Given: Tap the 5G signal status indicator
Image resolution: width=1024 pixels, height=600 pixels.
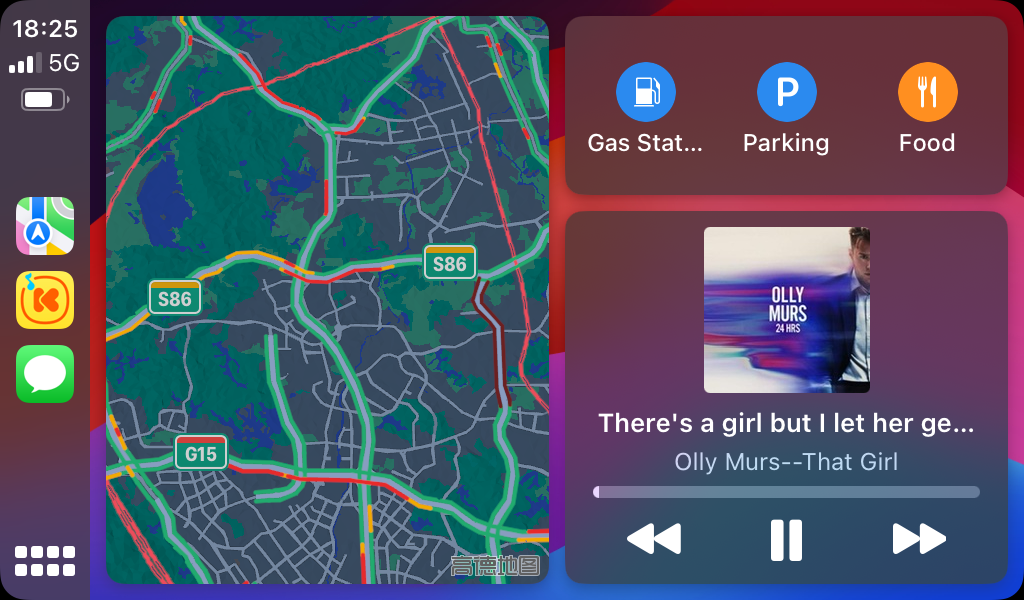Looking at the screenshot, I should (x=44, y=63).
